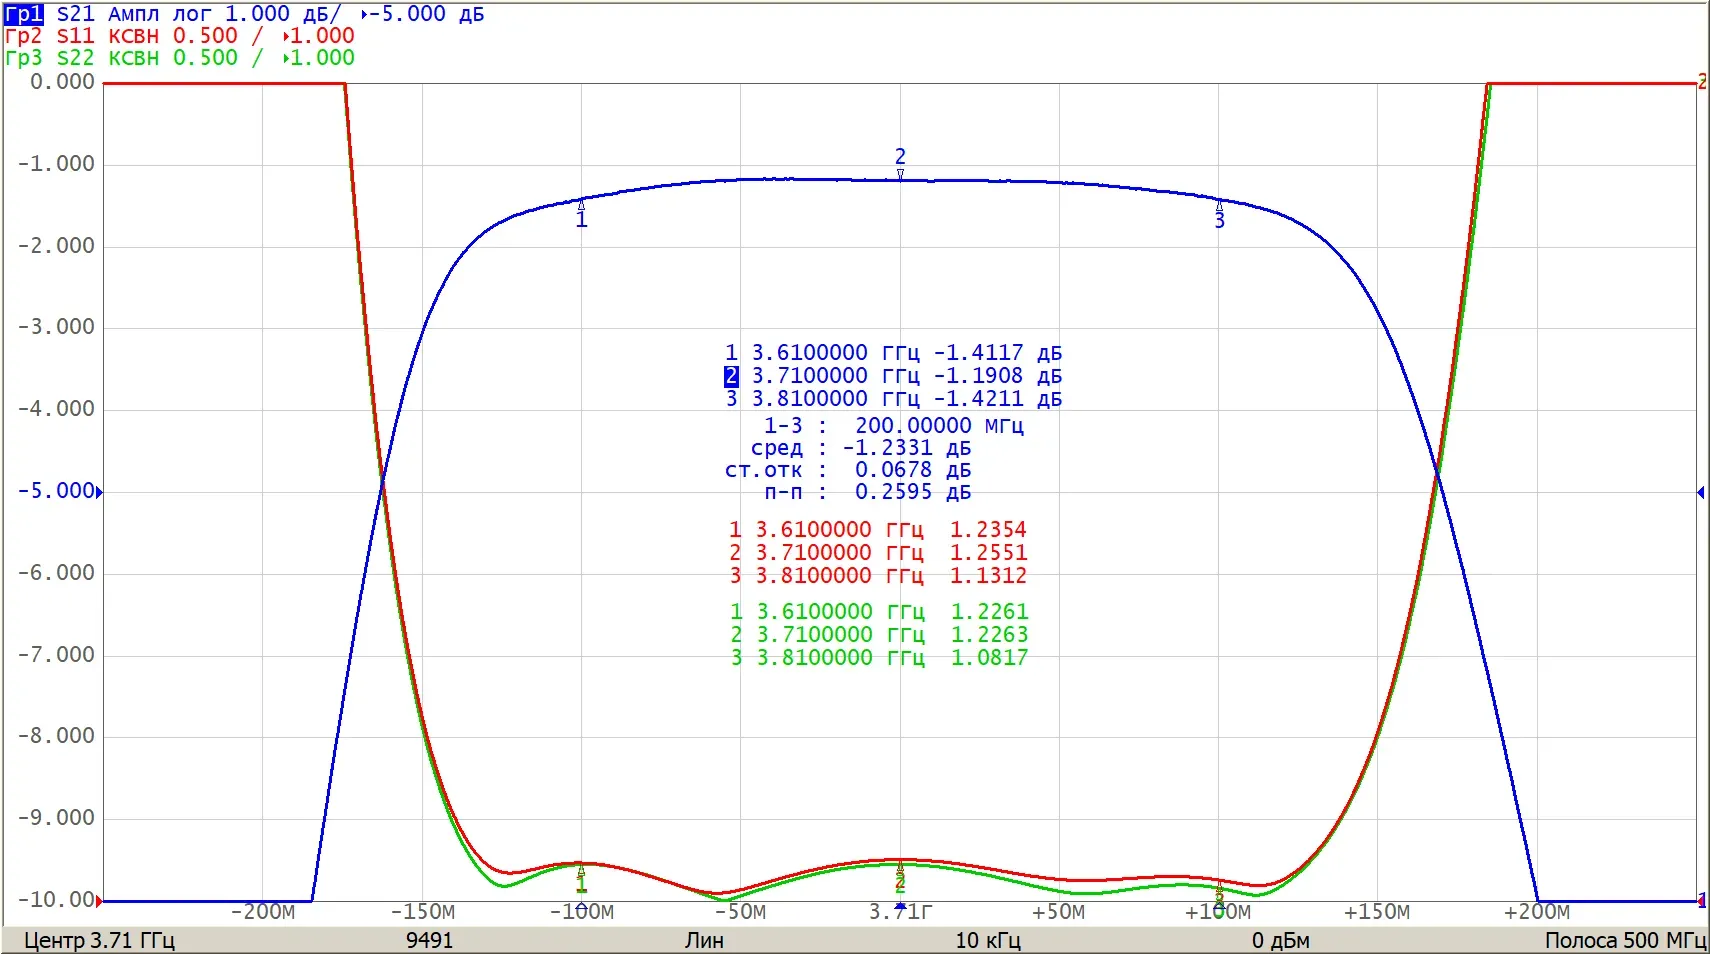Screen dimensions: 1710x954
Task: Click blue marker 1 on S21 trace
Action: pyautogui.click(x=581, y=213)
